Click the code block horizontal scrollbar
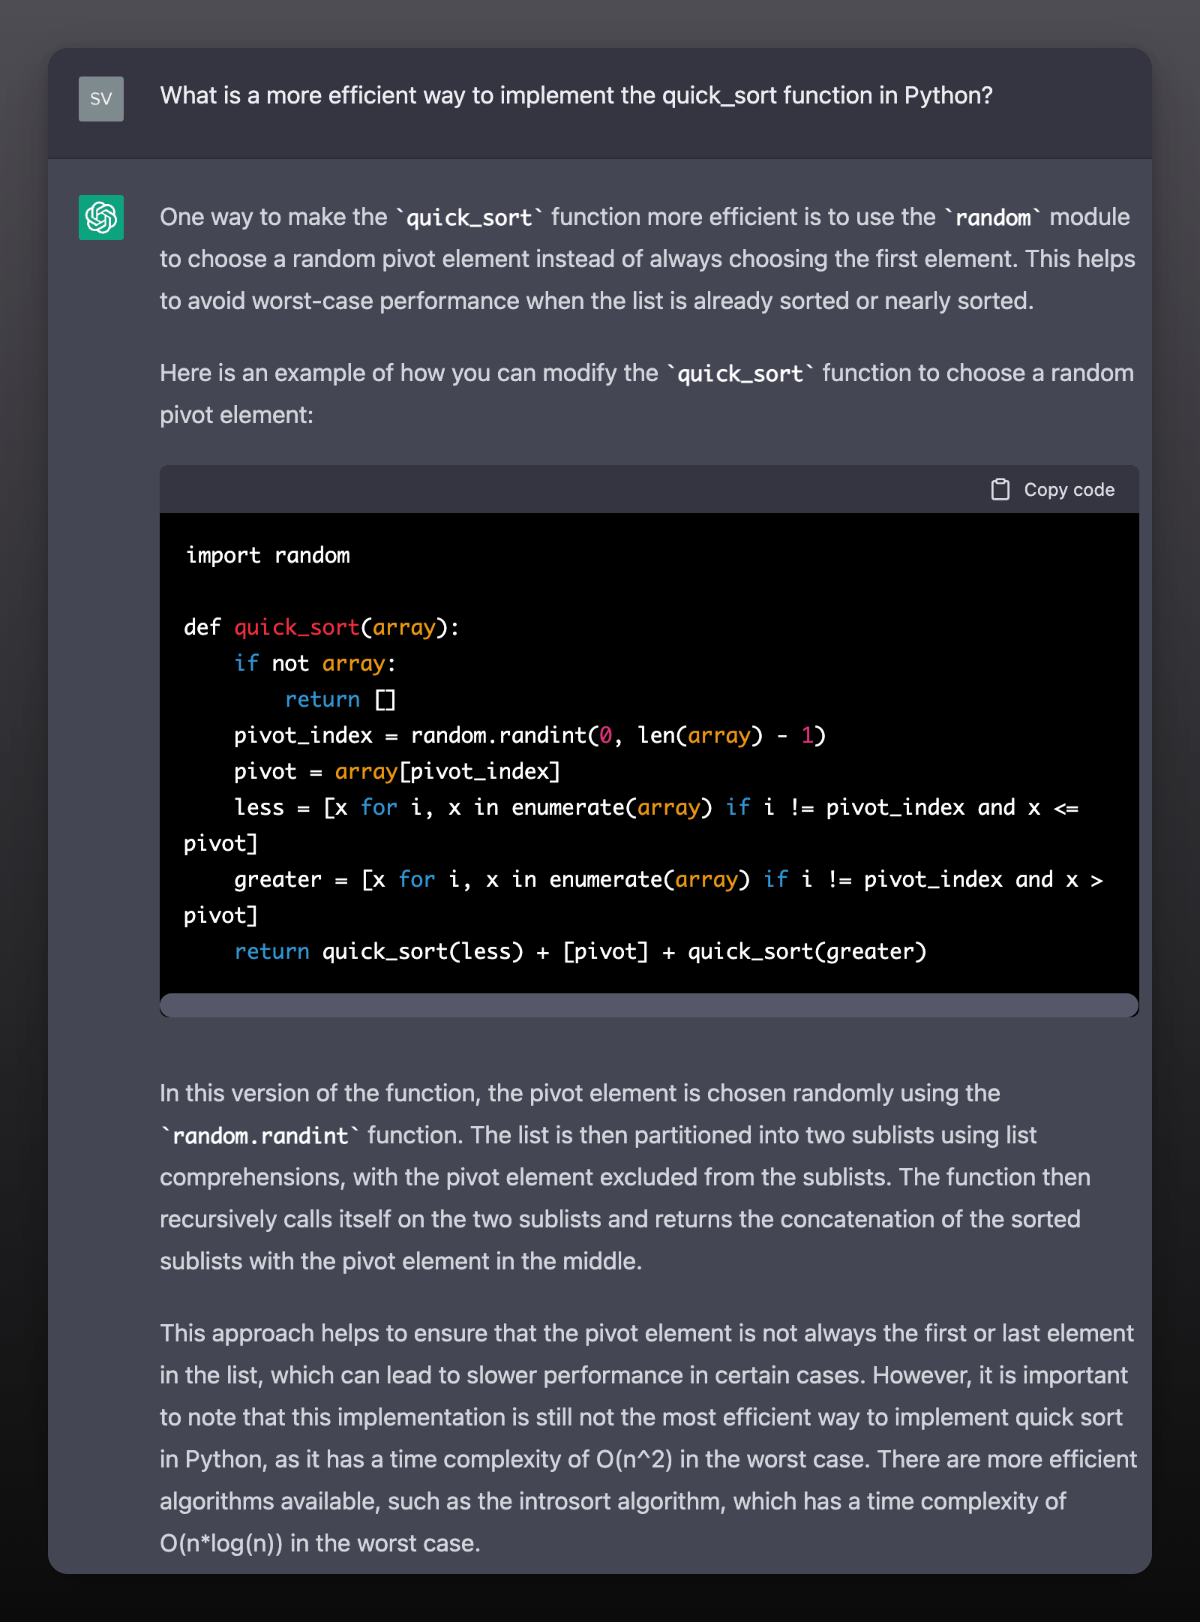The image size is (1200, 1622). (649, 1004)
